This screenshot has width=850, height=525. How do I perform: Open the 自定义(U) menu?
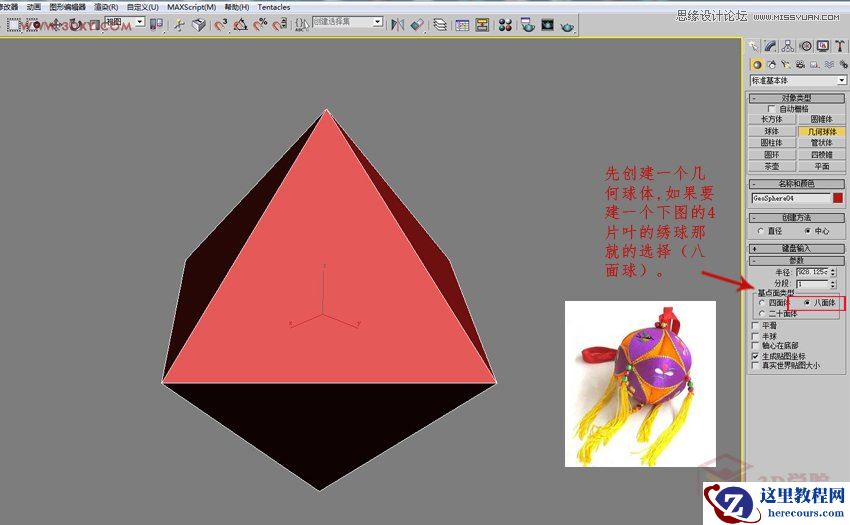[143, 7]
